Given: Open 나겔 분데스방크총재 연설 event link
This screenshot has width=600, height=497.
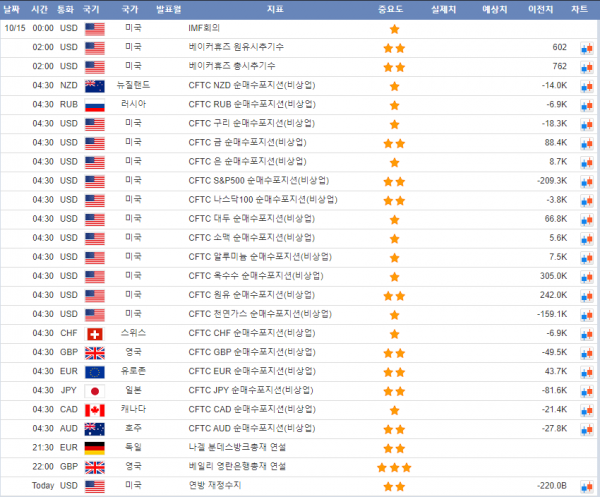Looking at the screenshot, I should (238, 448).
